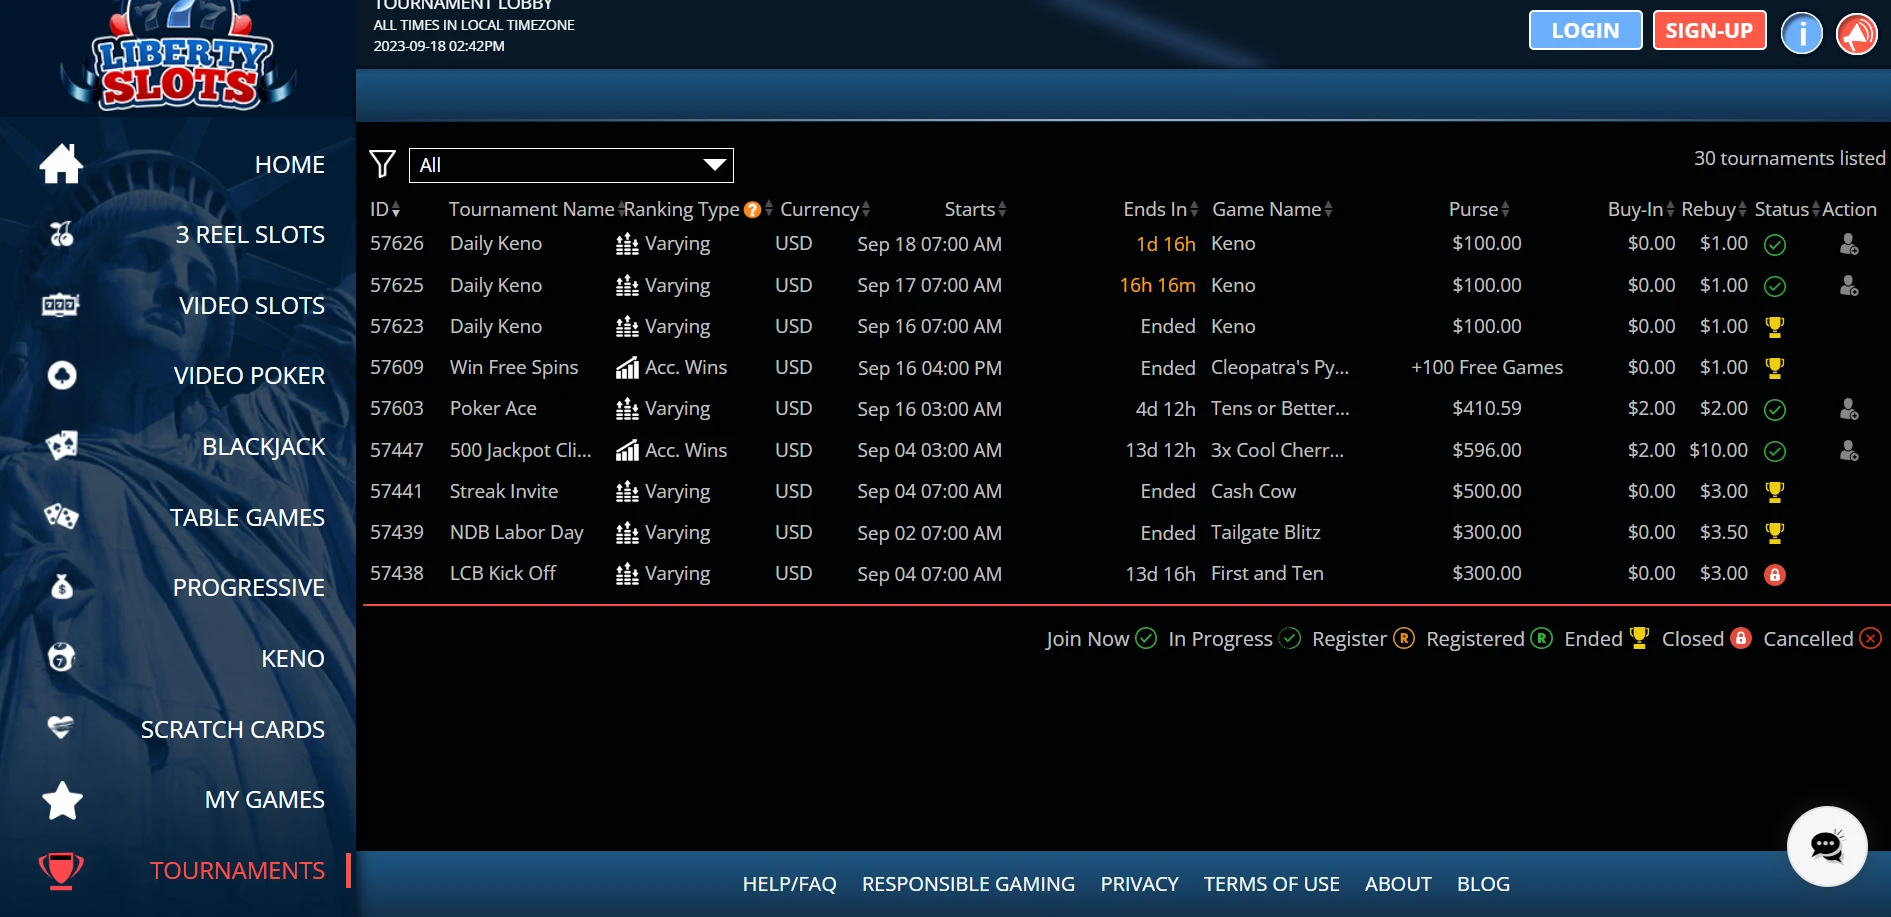Open BLACKJACK games

coord(264,447)
